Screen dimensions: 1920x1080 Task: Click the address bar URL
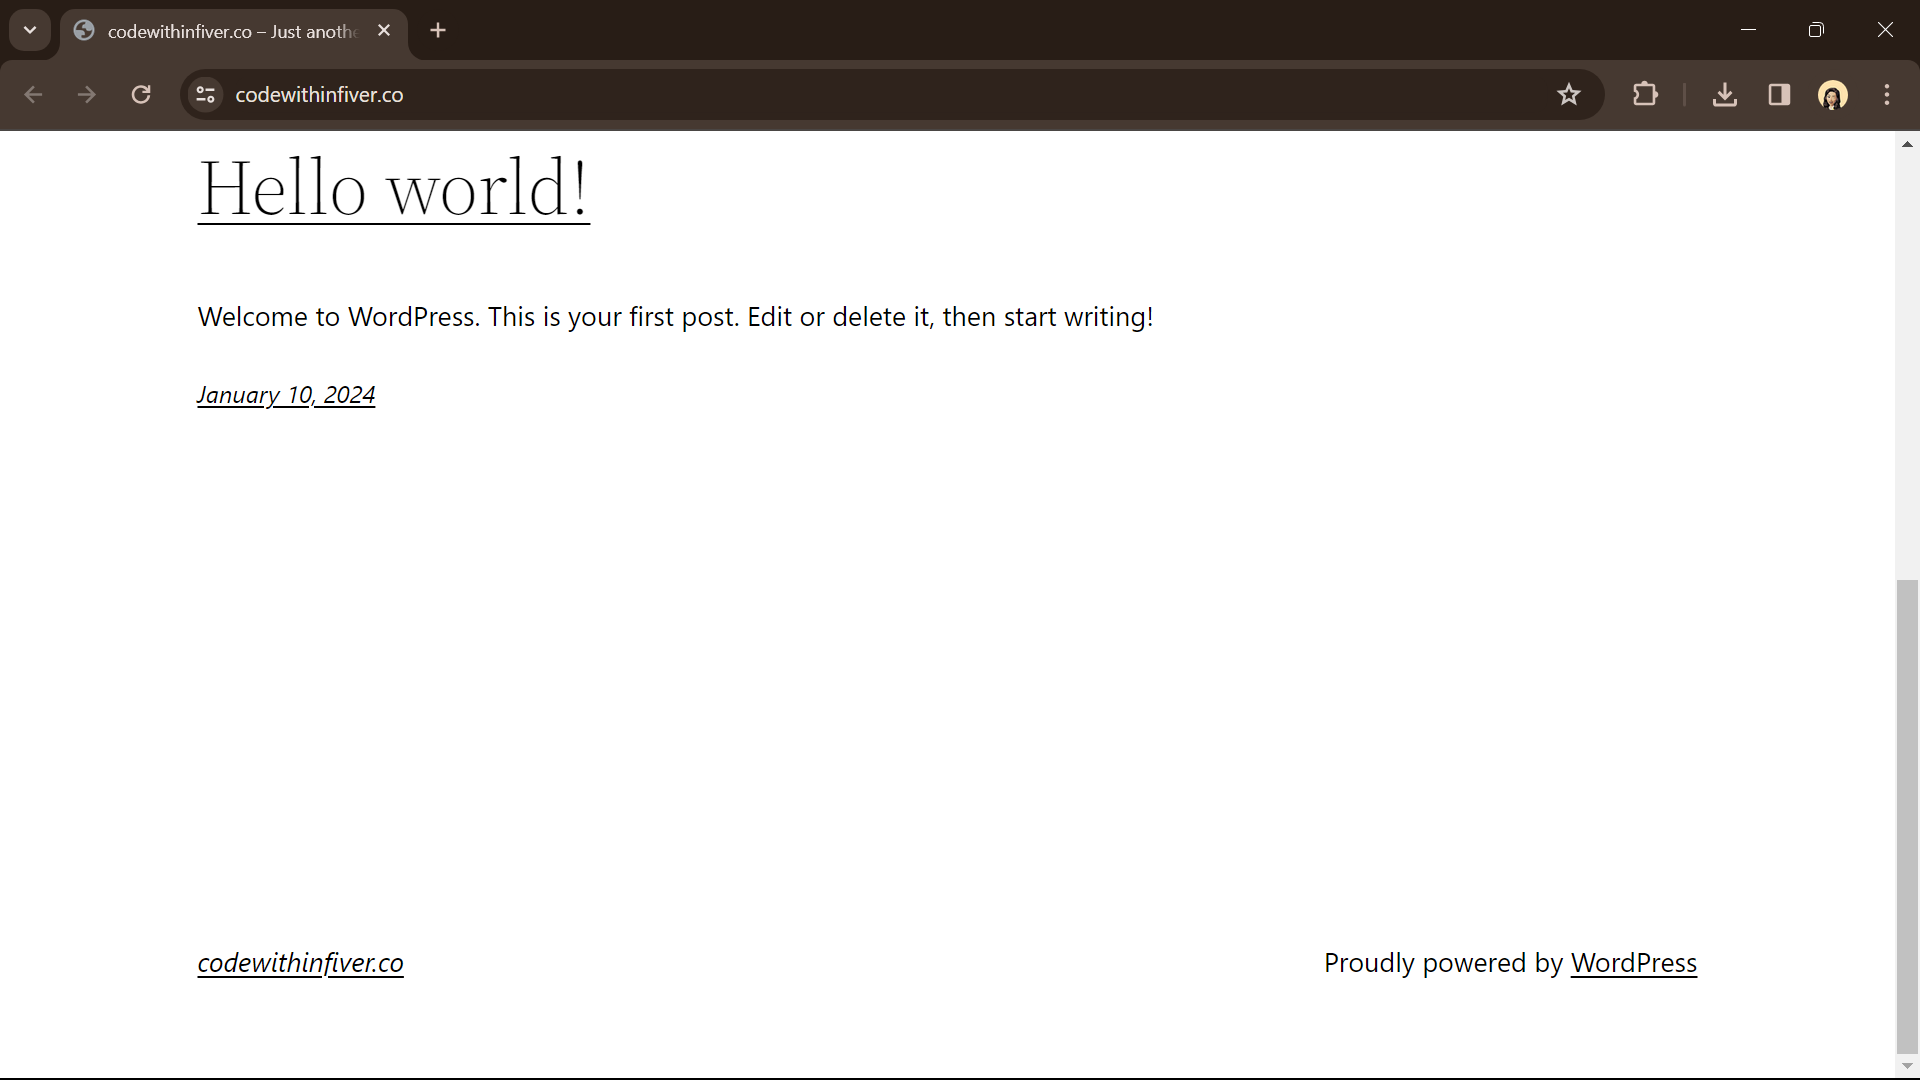tap(319, 95)
